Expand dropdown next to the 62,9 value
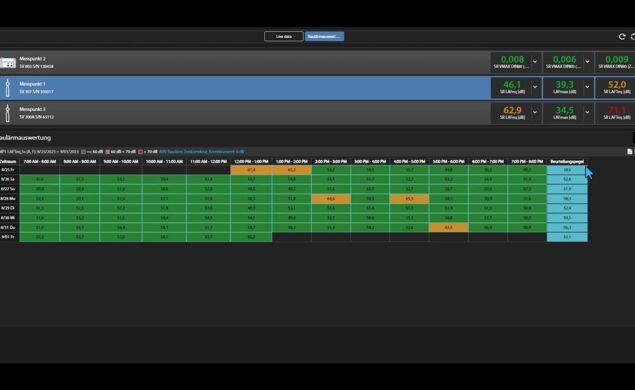 (x=535, y=112)
